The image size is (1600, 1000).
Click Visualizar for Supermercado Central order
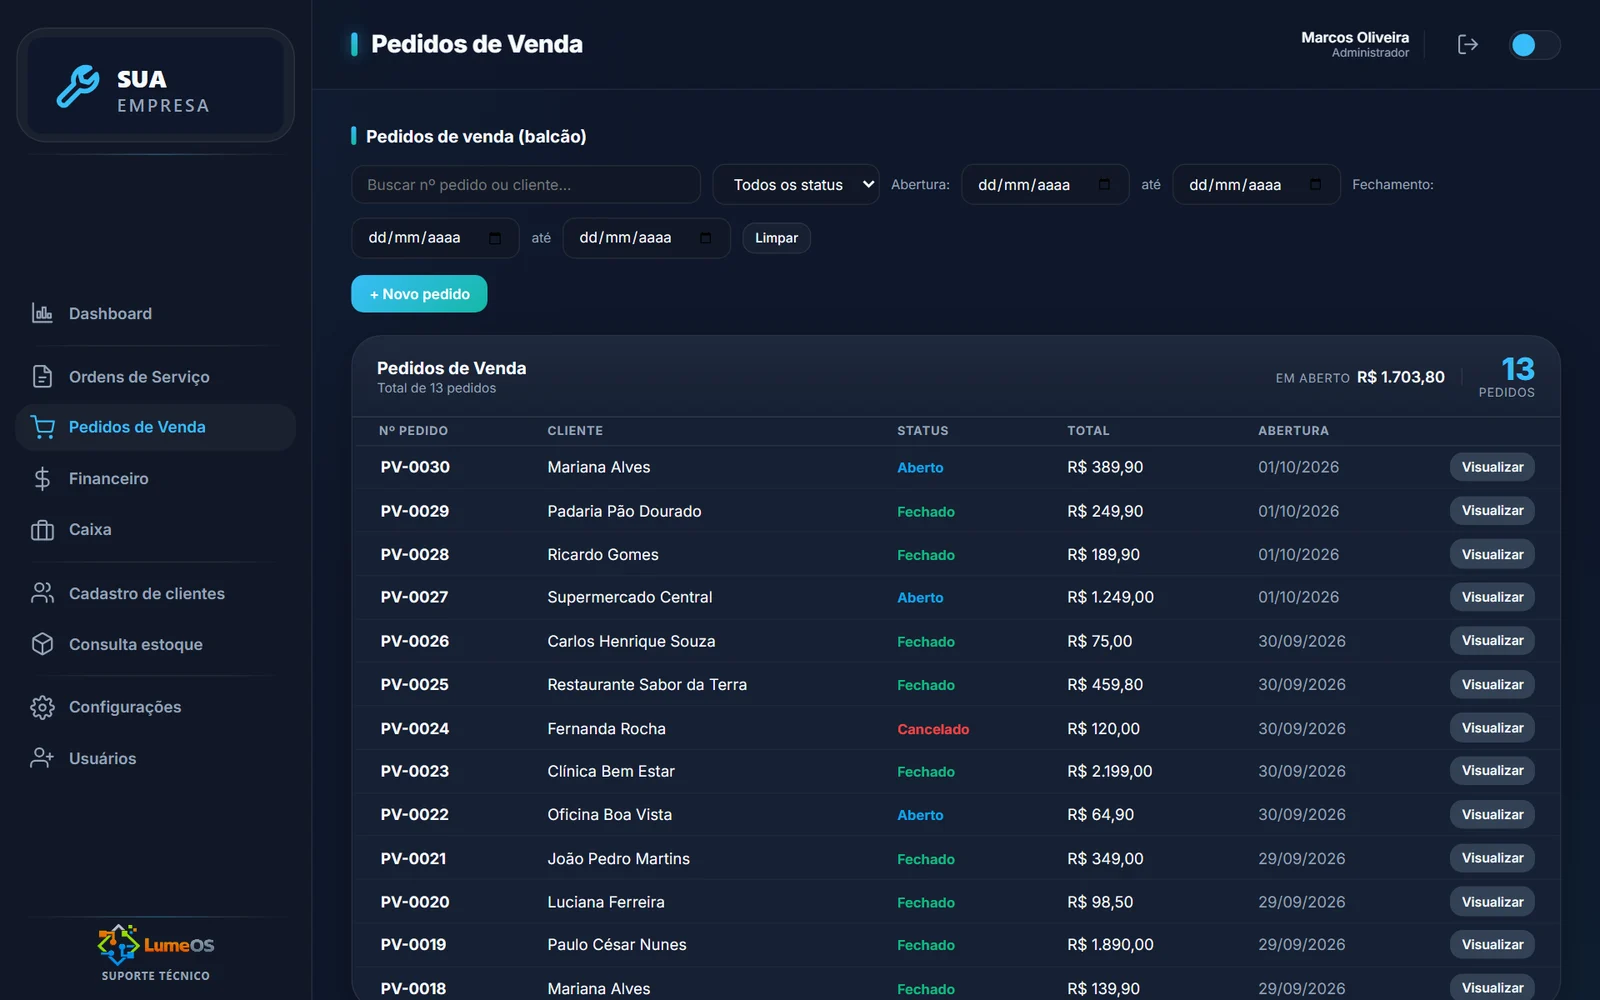tap(1492, 597)
